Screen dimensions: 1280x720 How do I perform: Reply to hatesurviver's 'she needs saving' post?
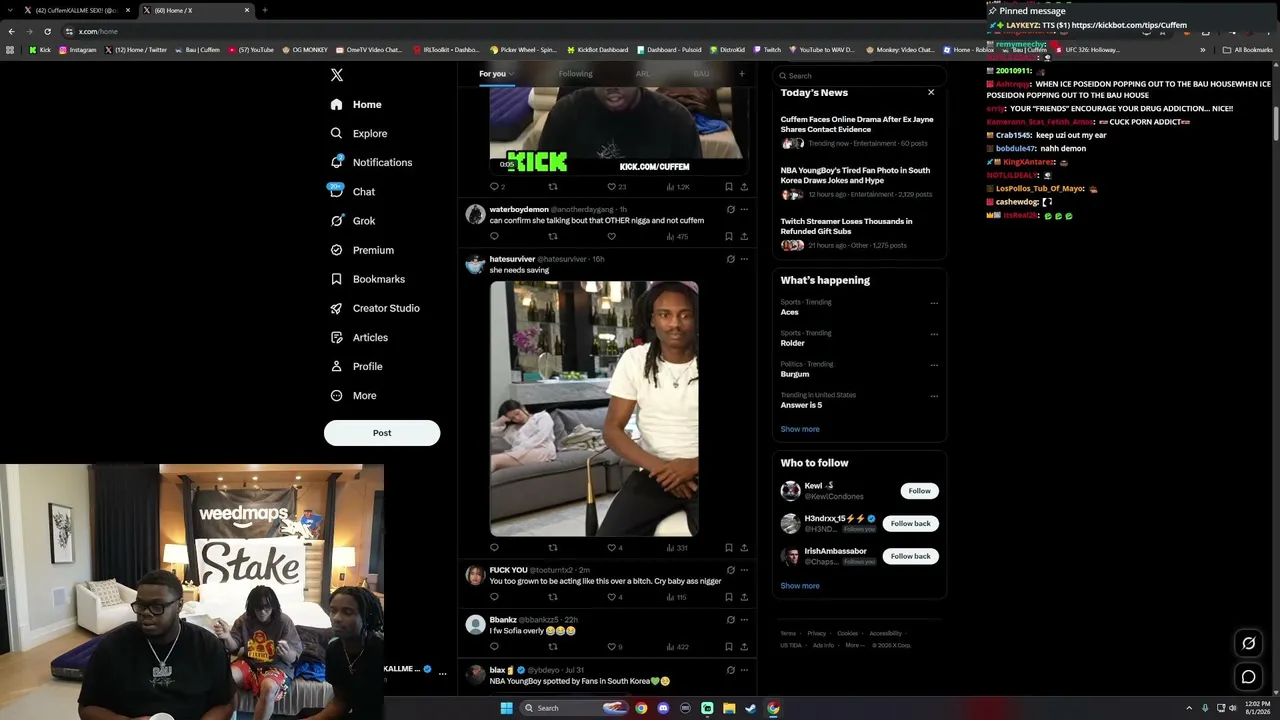pyautogui.click(x=494, y=548)
